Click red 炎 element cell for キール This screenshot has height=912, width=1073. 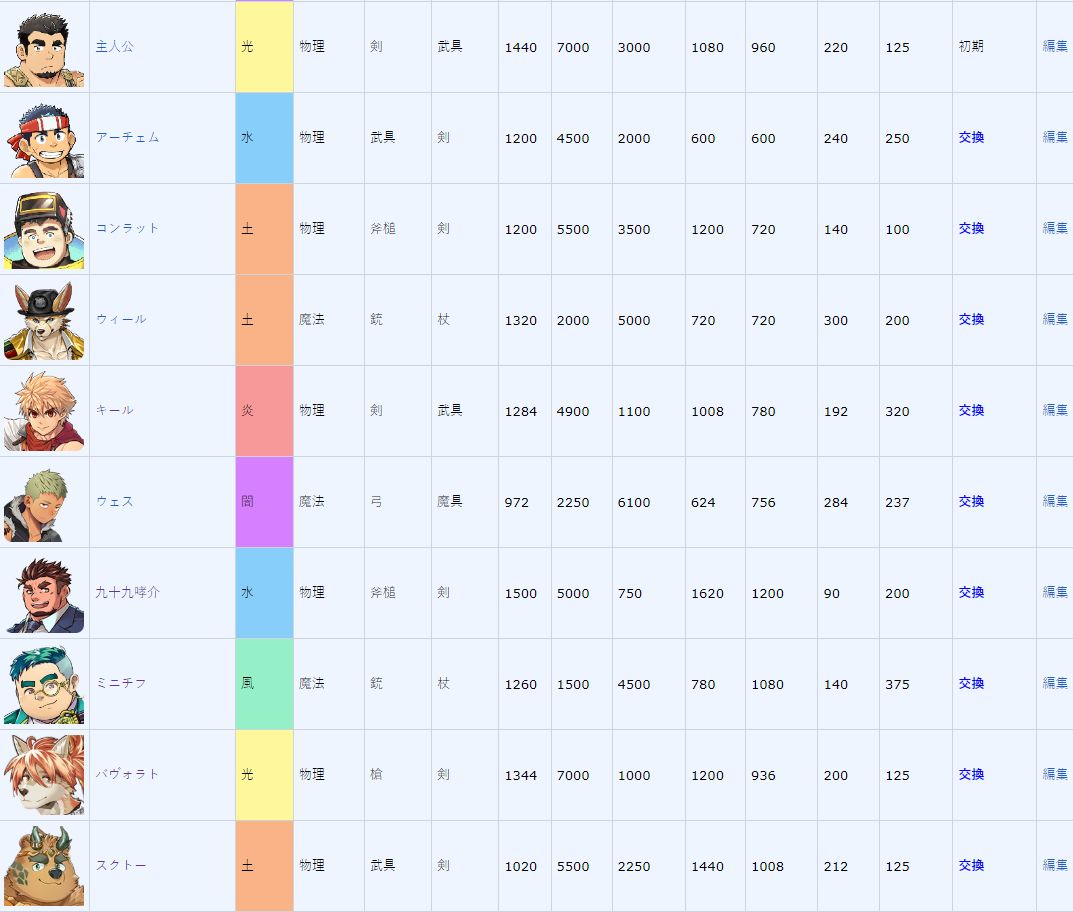click(264, 411)
